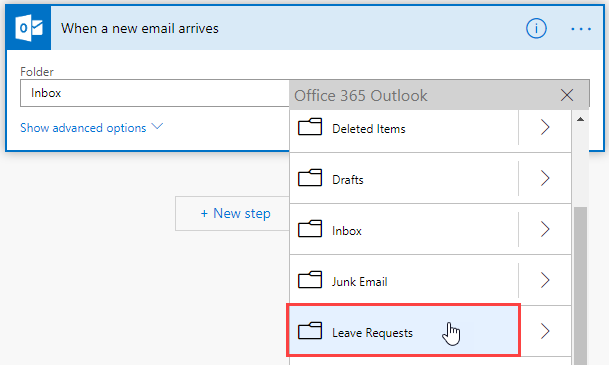Choose the Junk Email folder entry
The image size is (609, 365).
tap(404, 280)
